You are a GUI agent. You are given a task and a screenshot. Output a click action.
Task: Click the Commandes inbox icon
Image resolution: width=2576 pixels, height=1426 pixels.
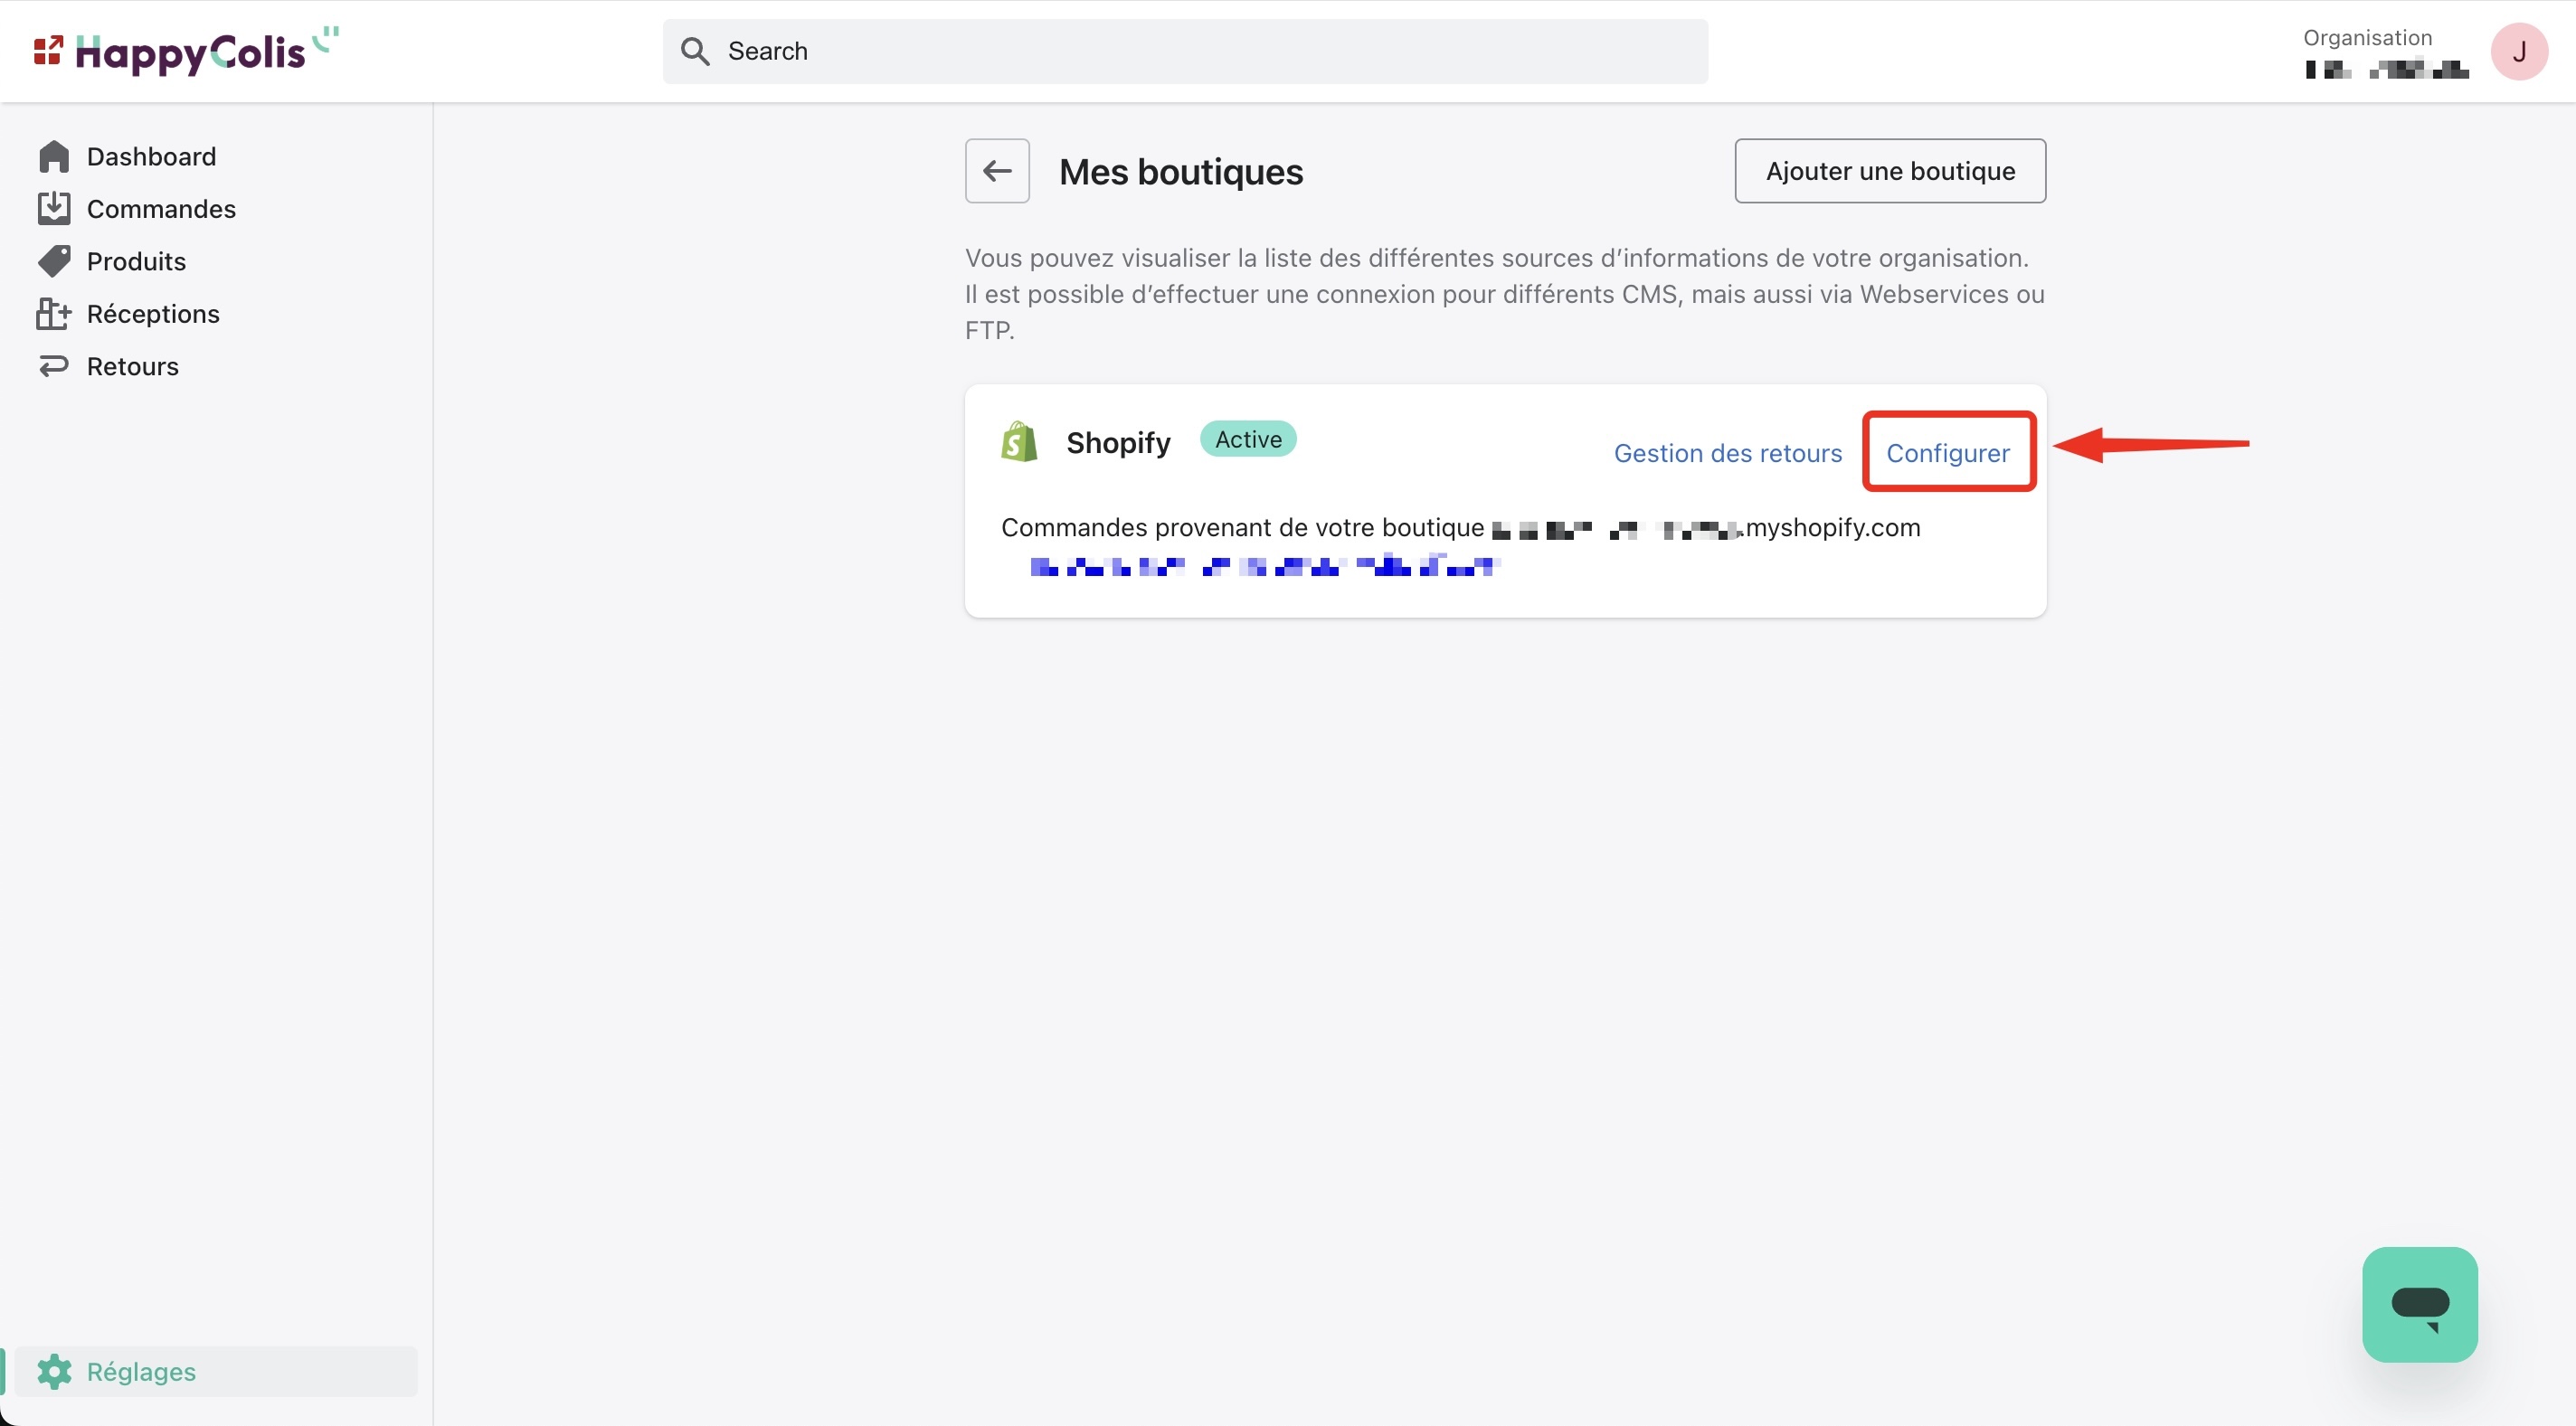coord(54,208)
